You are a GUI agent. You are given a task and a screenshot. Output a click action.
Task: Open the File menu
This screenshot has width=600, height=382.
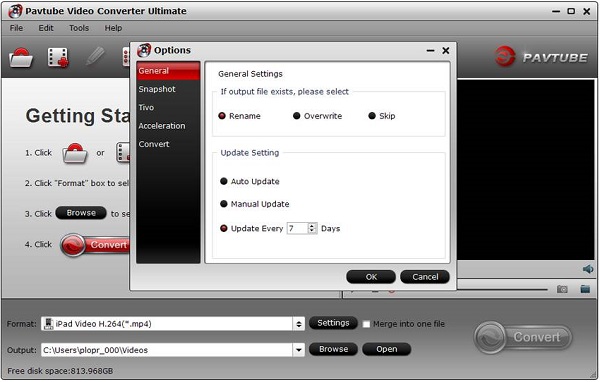click(x=16, y=28)
